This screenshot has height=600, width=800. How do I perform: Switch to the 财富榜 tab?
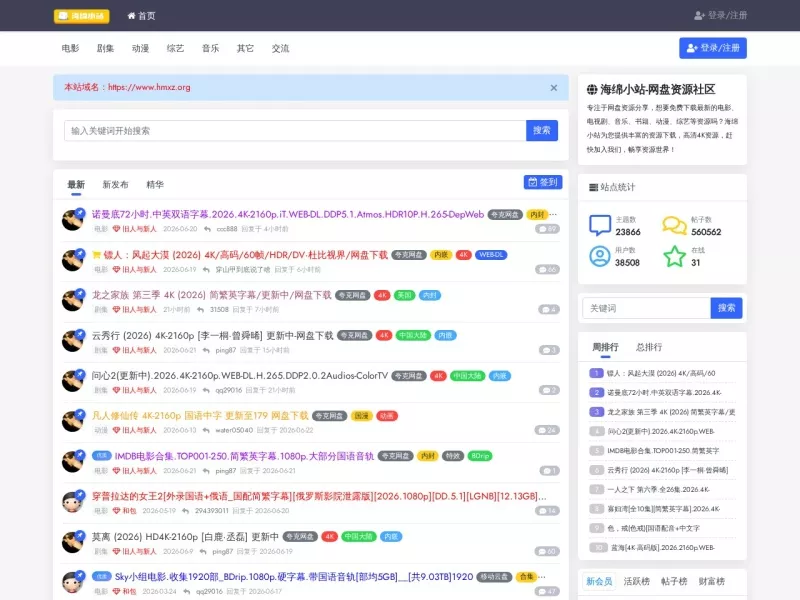click(x=712, y=582)
